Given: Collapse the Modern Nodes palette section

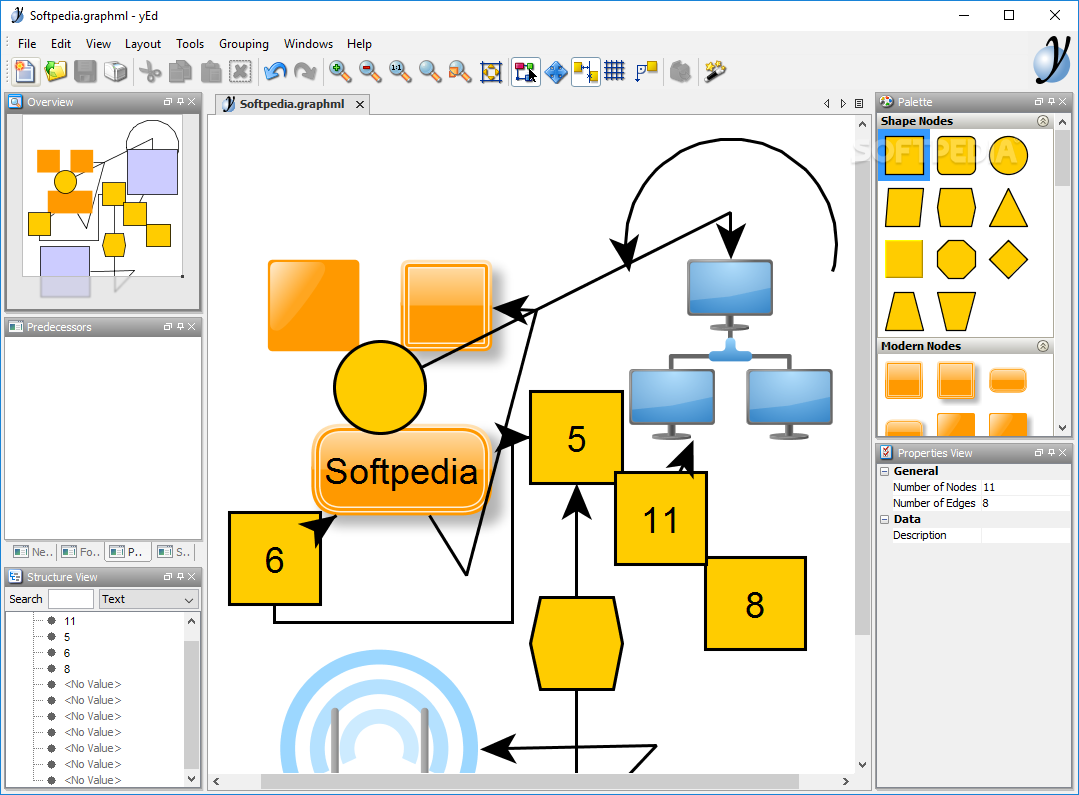Looking at the screenshot, I should pos(1043,346).
